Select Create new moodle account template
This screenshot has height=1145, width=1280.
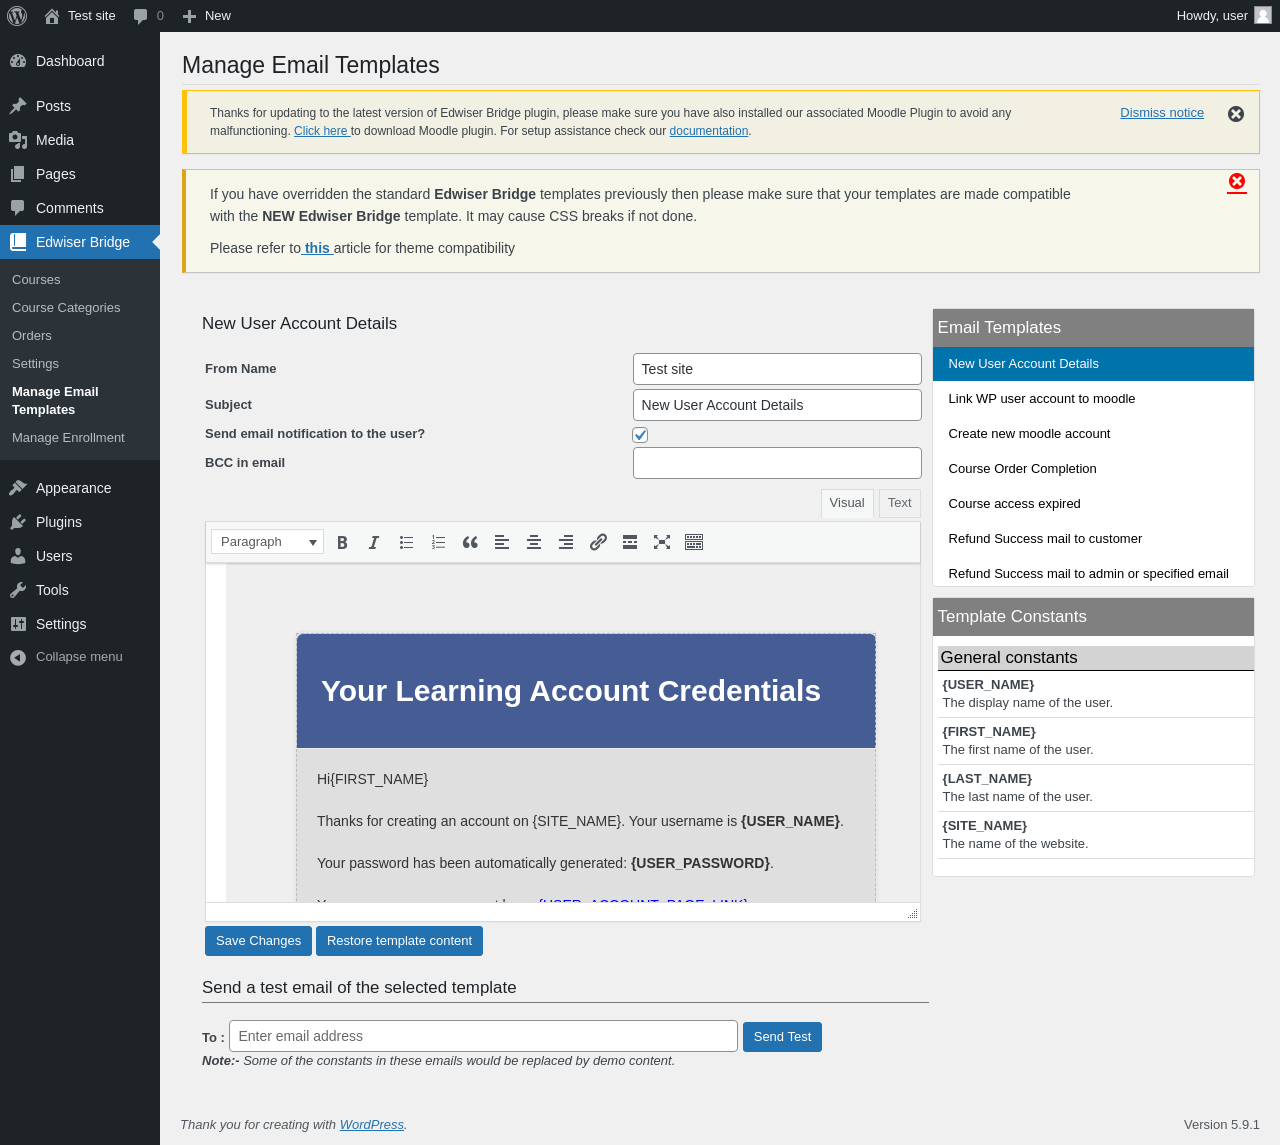[1093, 434]
